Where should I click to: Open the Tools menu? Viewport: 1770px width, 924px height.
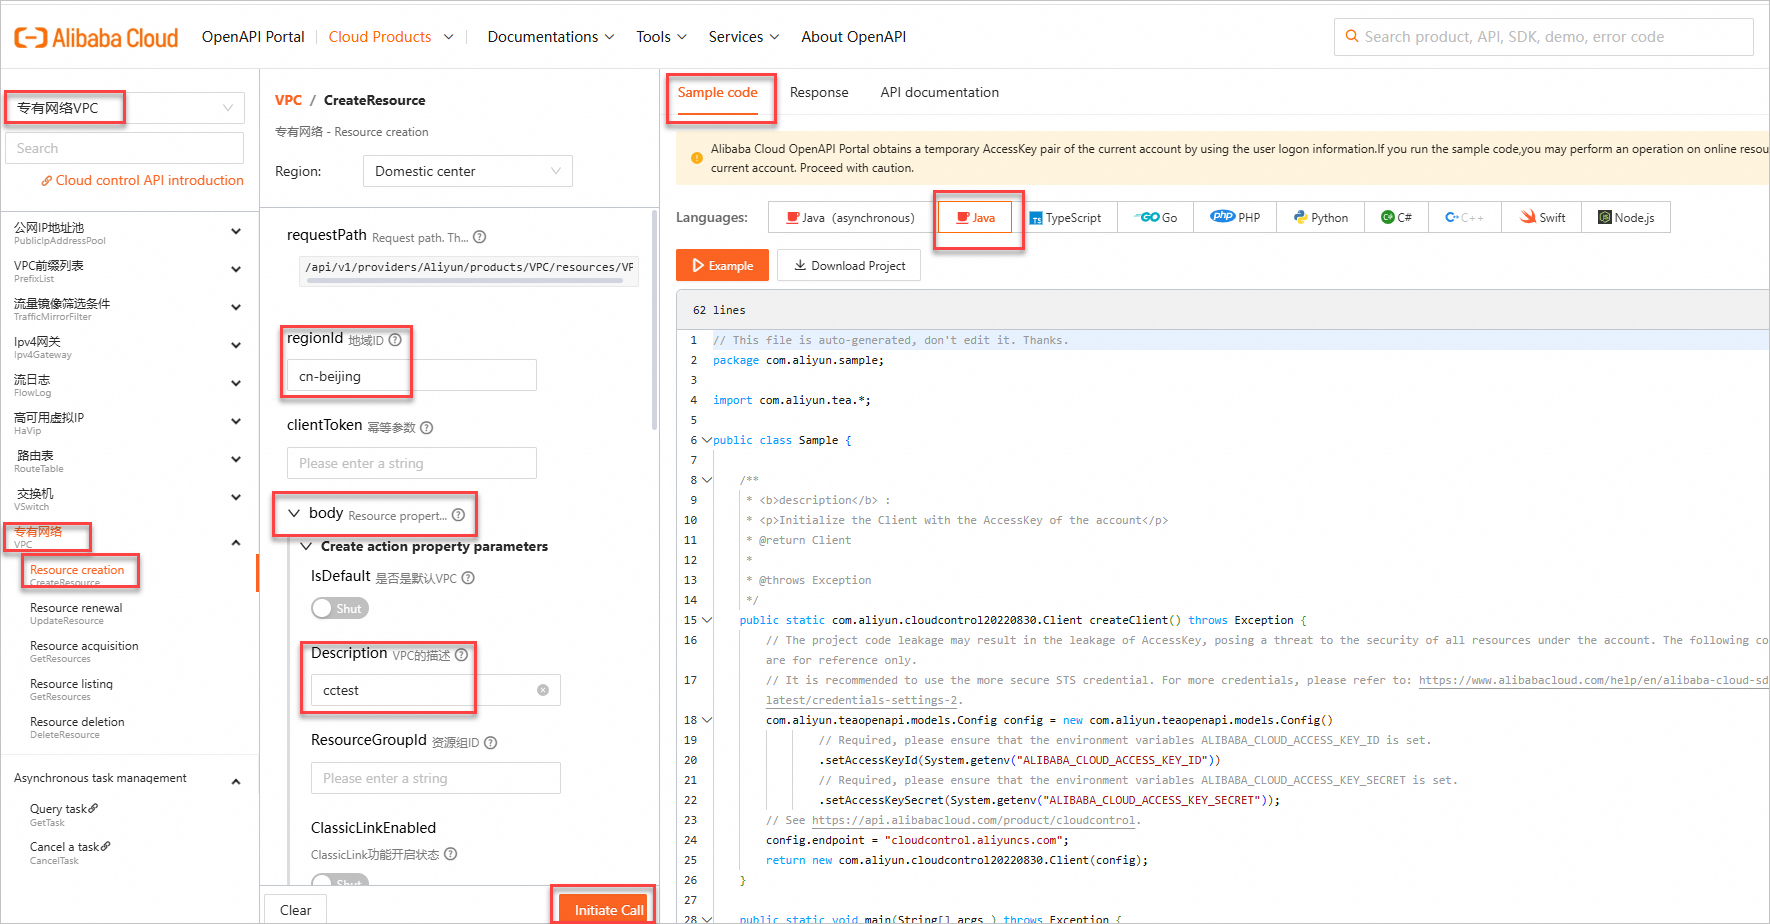coord(662,37)
